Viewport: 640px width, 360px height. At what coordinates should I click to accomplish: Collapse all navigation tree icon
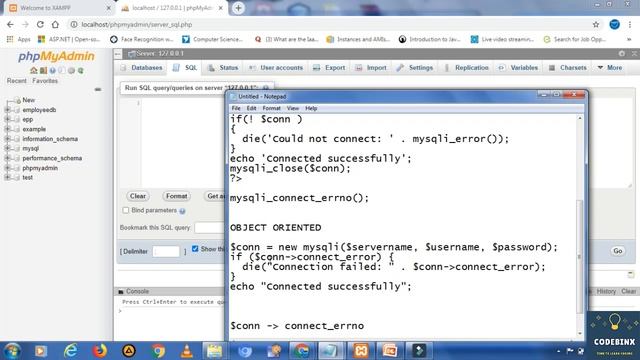(98, 89)
